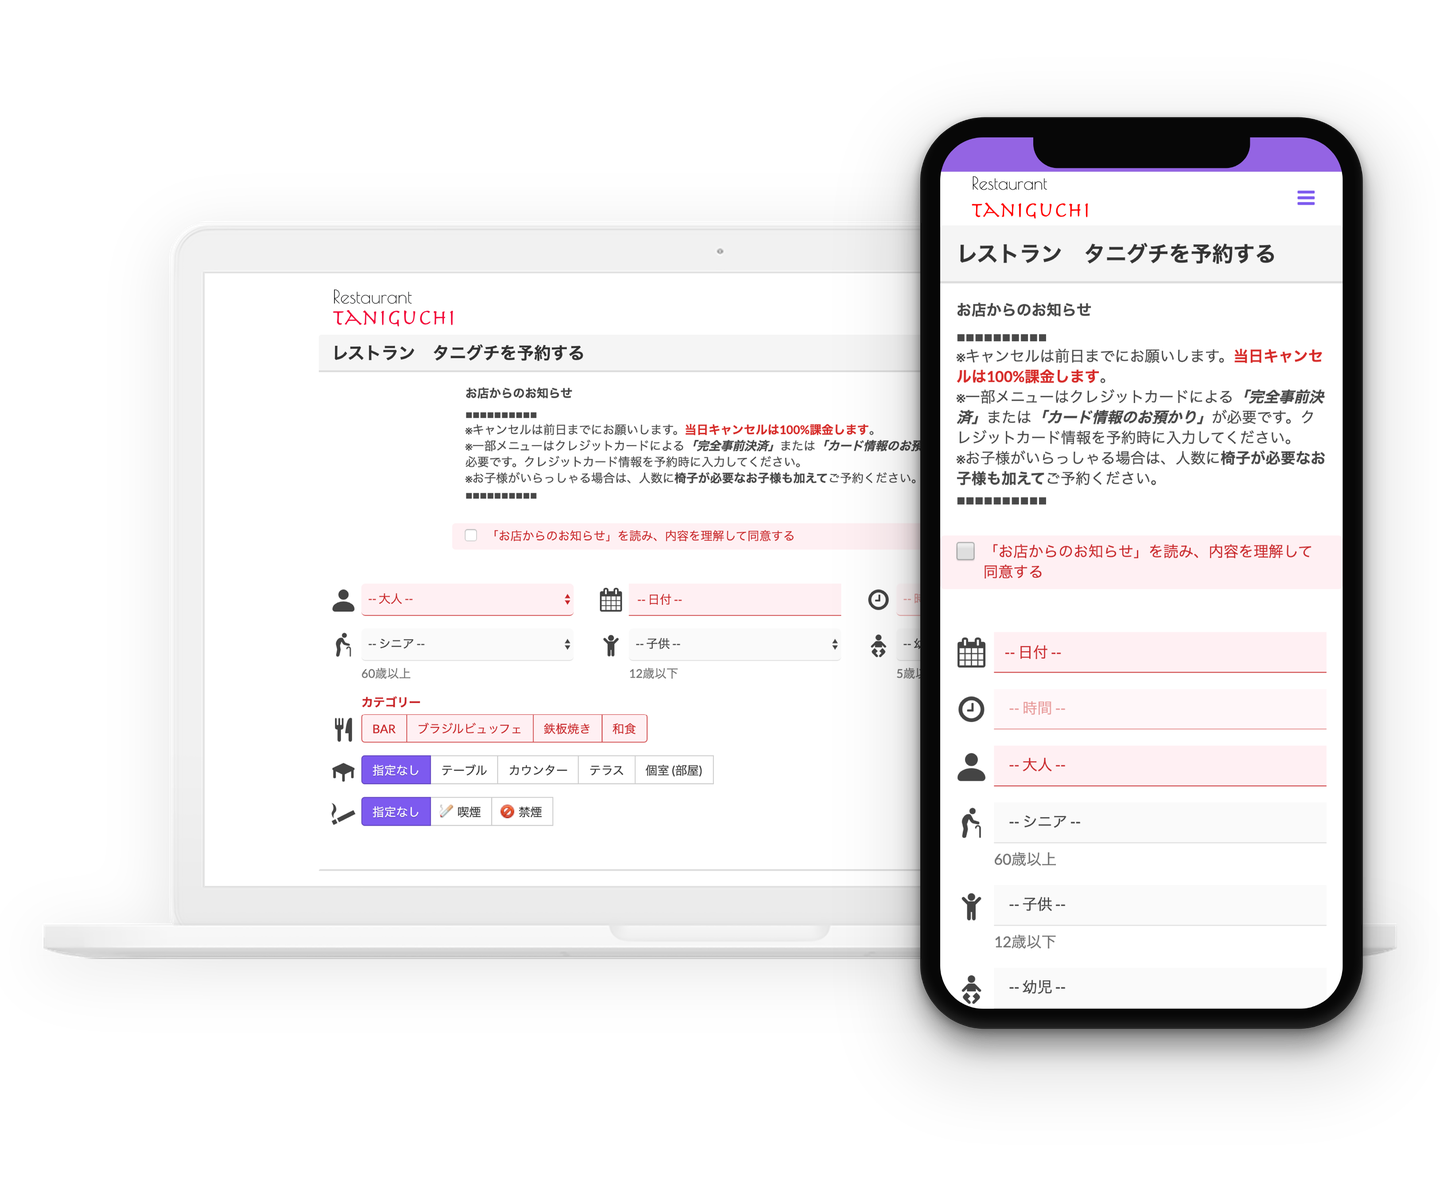Click the cigarette smoking preference icon
The height and width of the screenshot is (1182, 1440).
(x=342, y=811)
